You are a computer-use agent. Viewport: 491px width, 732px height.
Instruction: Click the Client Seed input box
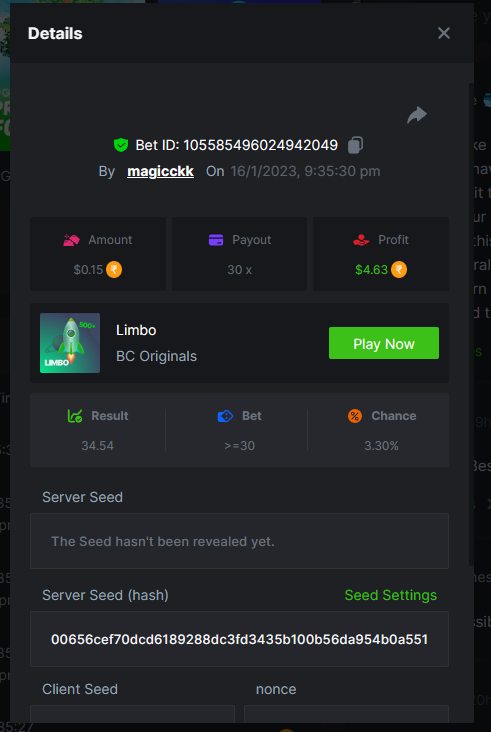(x=133, y=714)
